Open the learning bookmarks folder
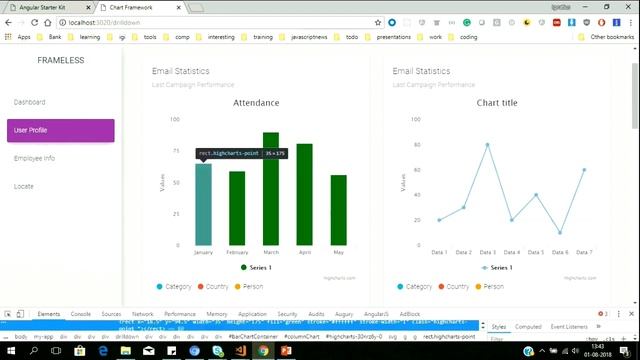Image resolution: width=640 pixels, height=360 pixels. pos(84,37)
